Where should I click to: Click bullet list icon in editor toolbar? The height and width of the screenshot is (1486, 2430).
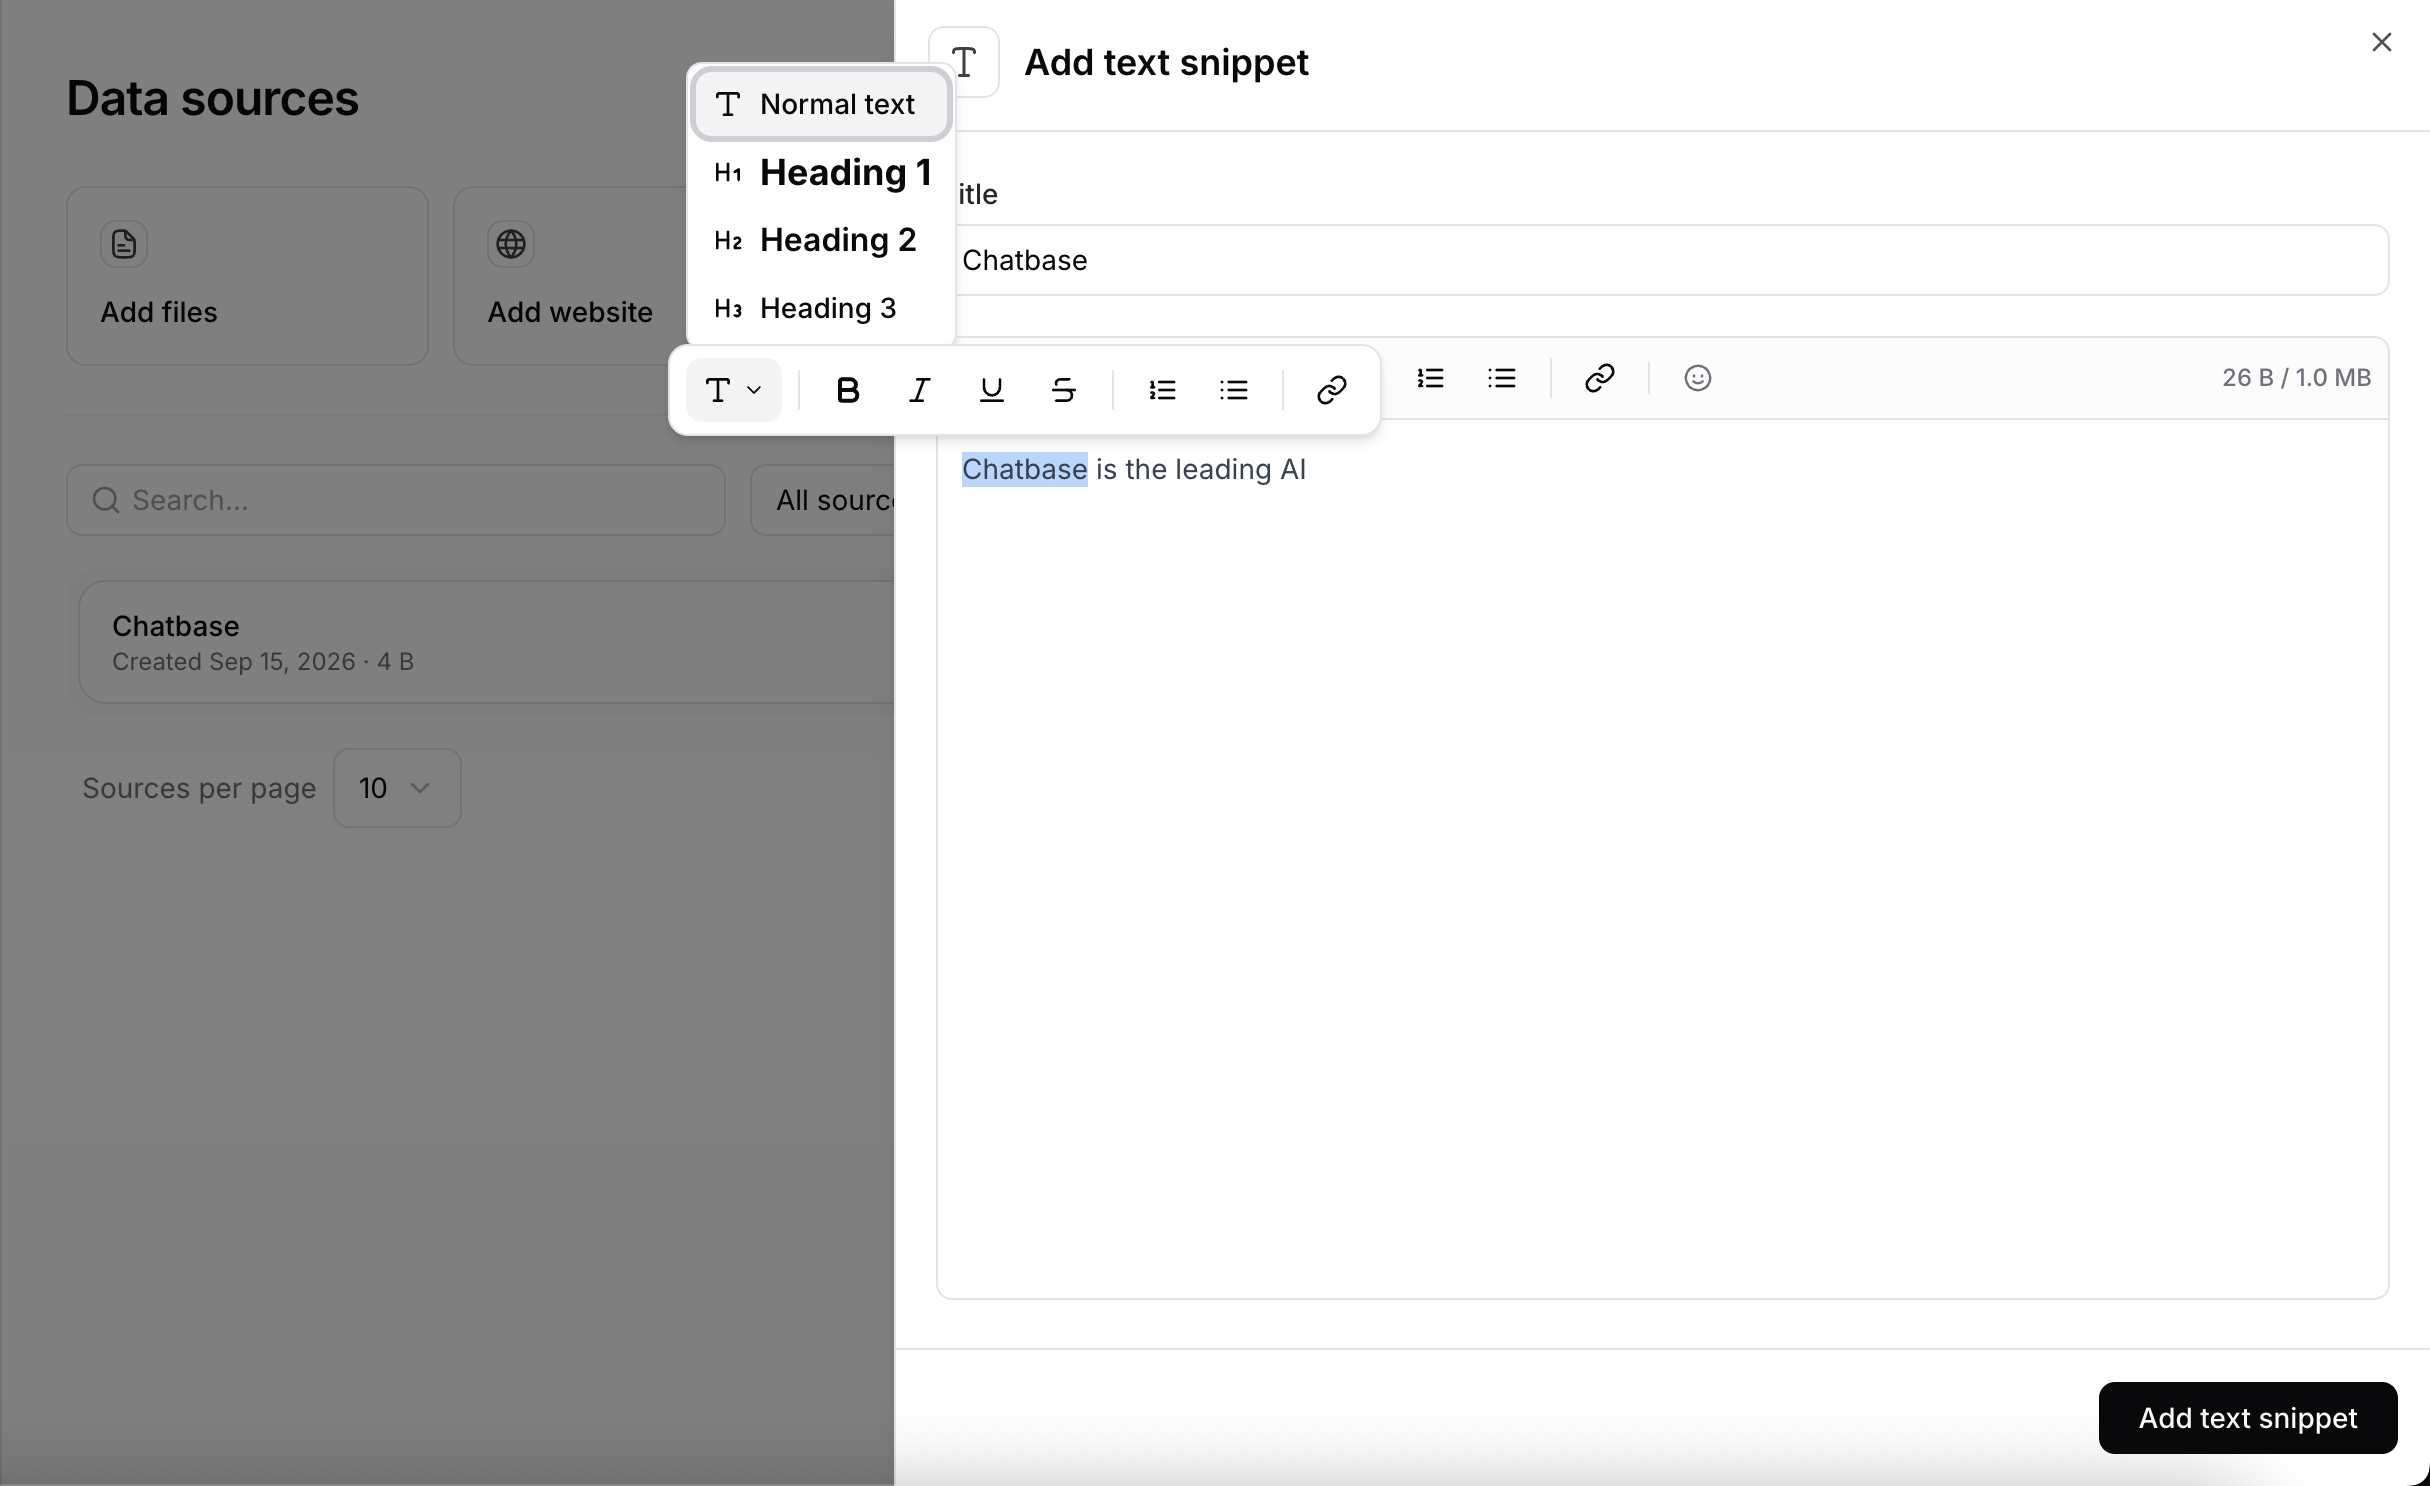(x=1502, y=378)
